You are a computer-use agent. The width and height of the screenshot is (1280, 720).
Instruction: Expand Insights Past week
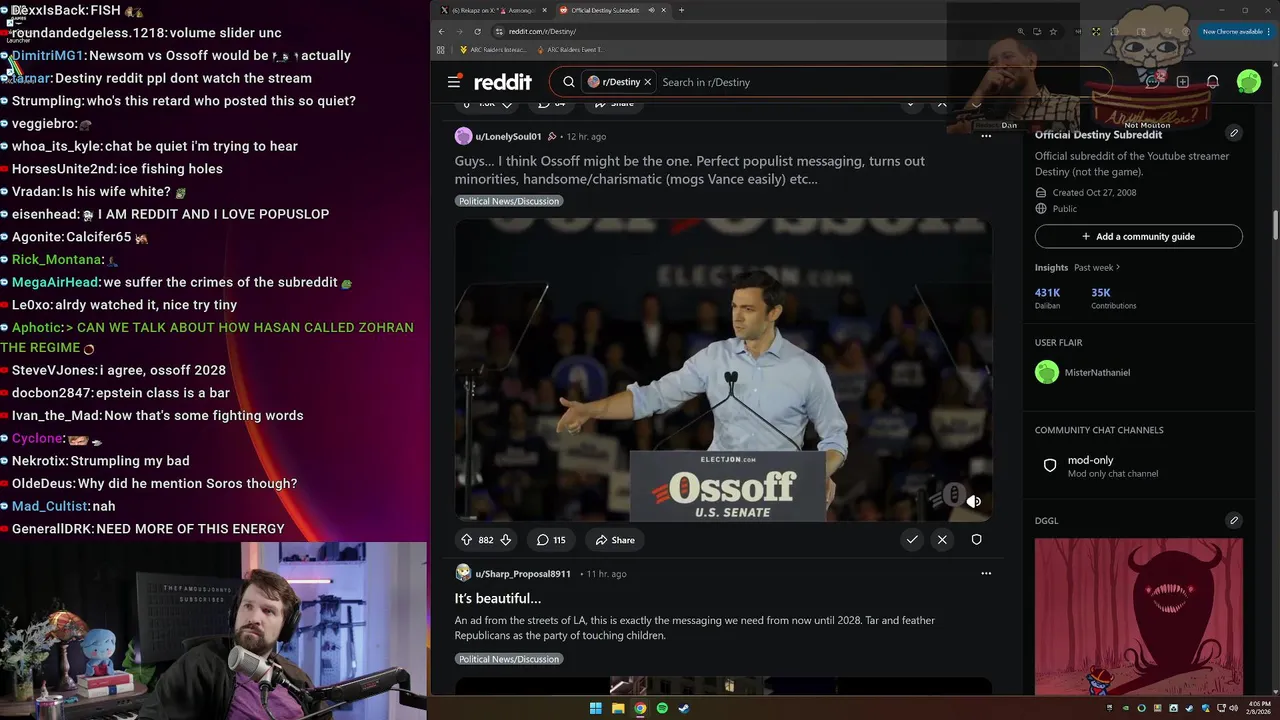tap(1097, 268)
